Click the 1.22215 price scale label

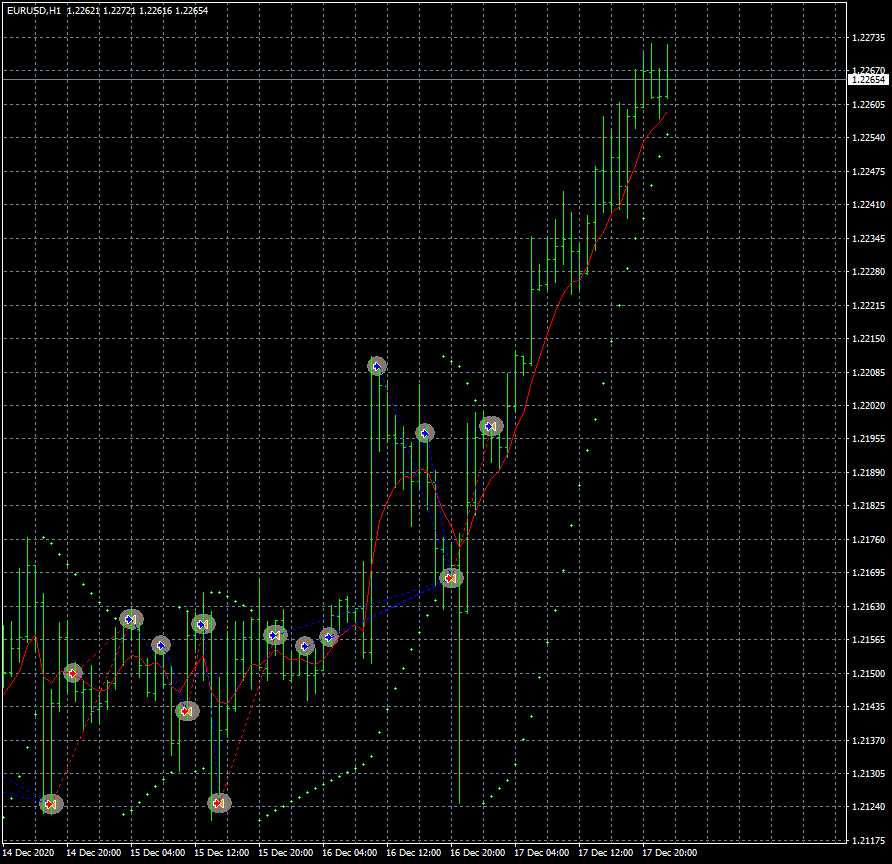(869, 305)
